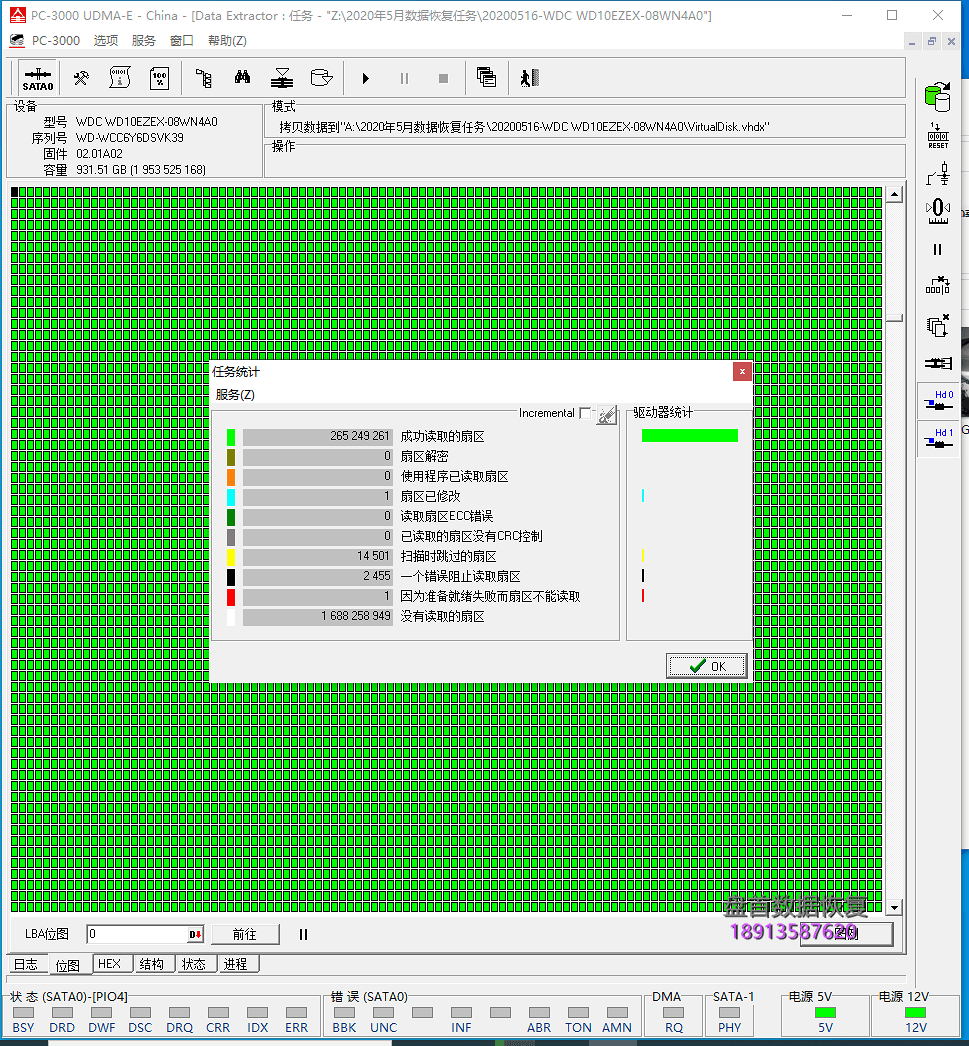Switch to the 日志 tab
This screenshot has width=969, height=1046.
click(x=26, y=964)
